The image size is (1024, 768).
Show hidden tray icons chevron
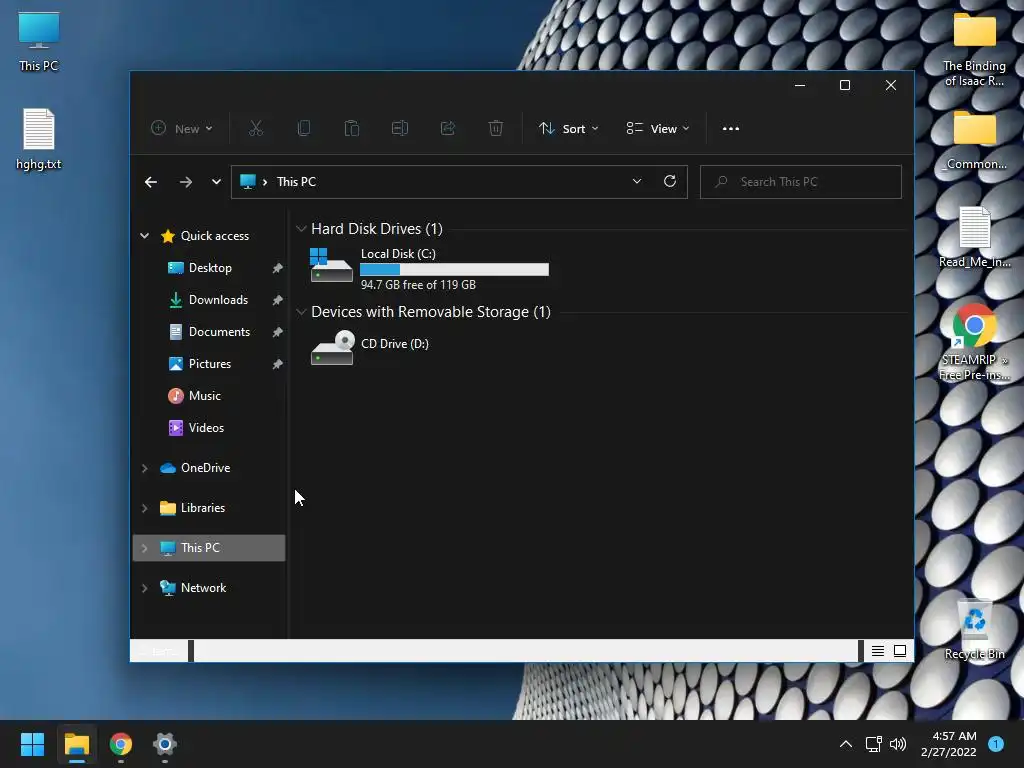click(846, 744)
